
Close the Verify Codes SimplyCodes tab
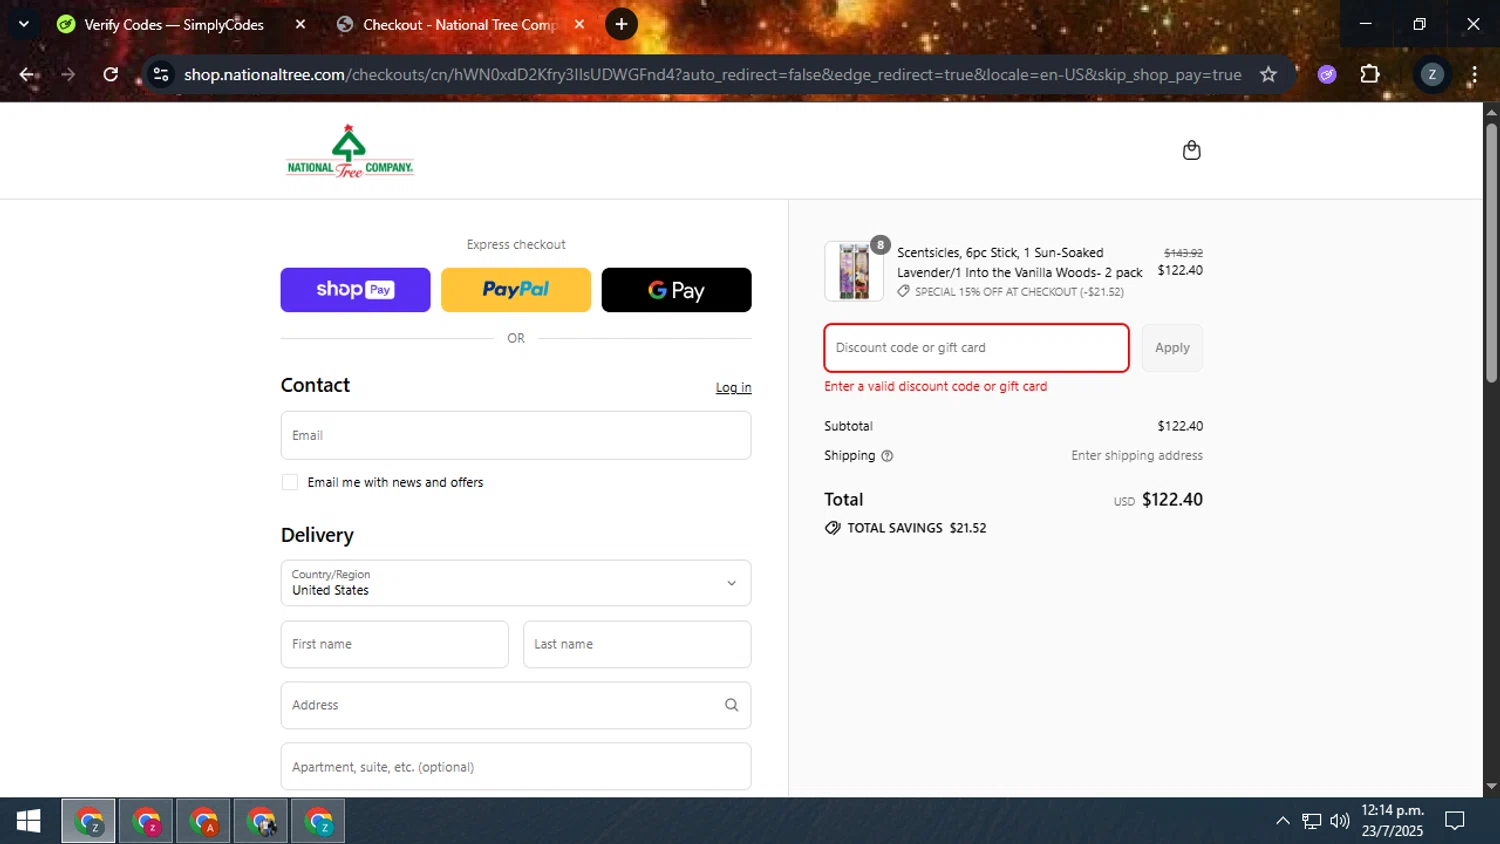[x=300, y=24]
